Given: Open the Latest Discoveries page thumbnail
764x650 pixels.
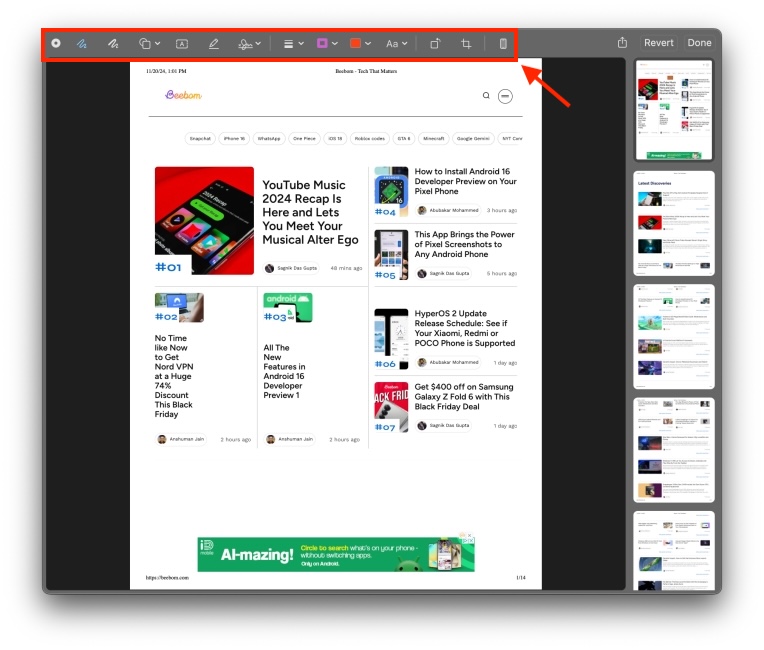Looking at the screenshot, I should coord(674,224).
